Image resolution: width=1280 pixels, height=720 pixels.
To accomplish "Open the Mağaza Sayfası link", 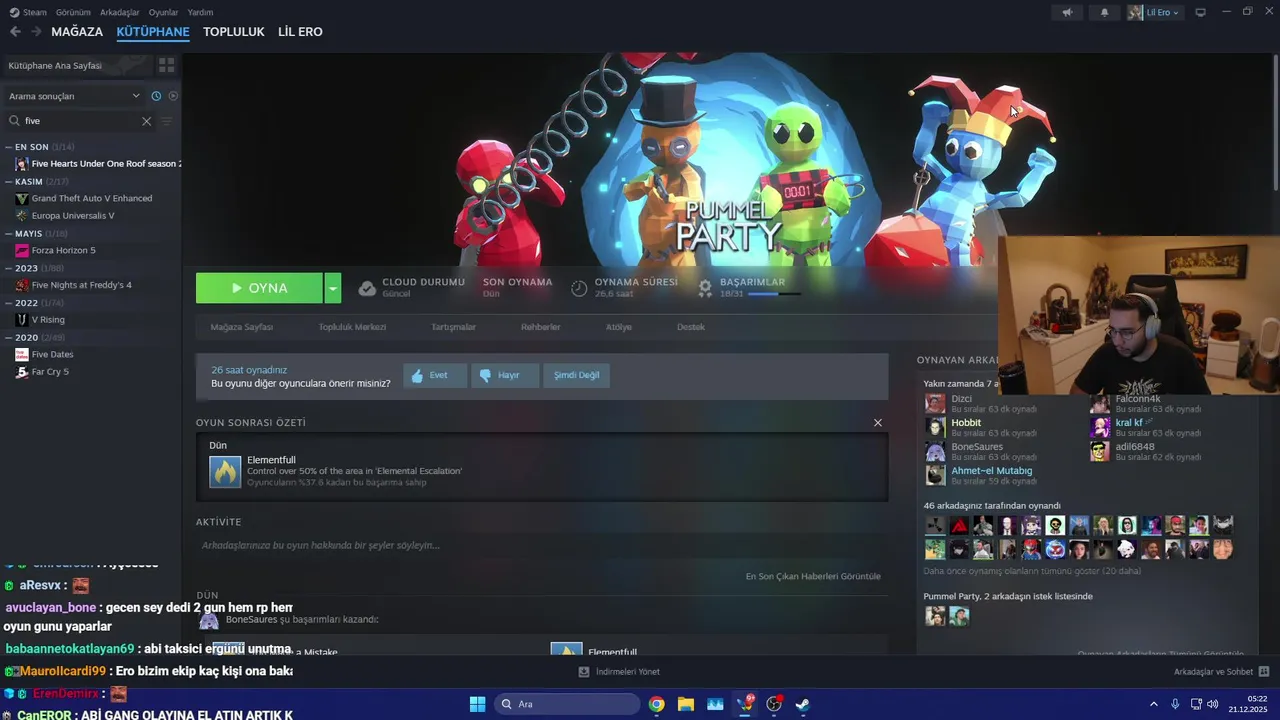I will [x=242, y=327].
